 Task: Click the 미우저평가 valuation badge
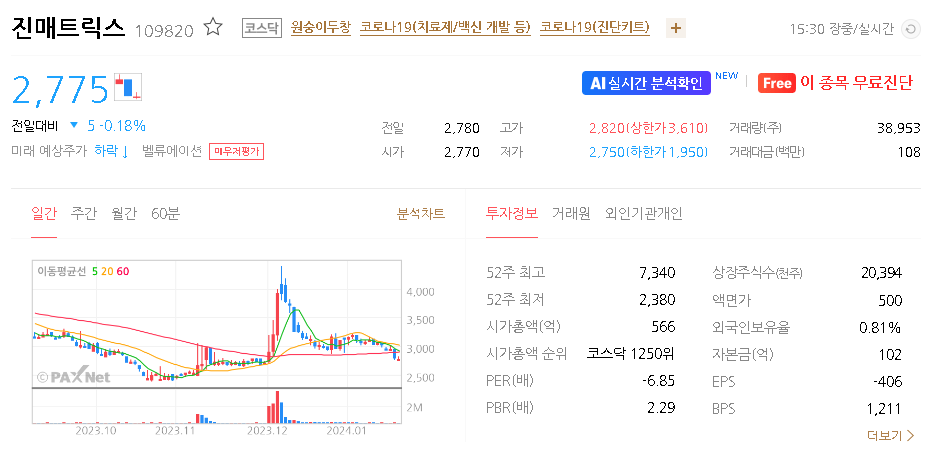[x=236, y=151]
